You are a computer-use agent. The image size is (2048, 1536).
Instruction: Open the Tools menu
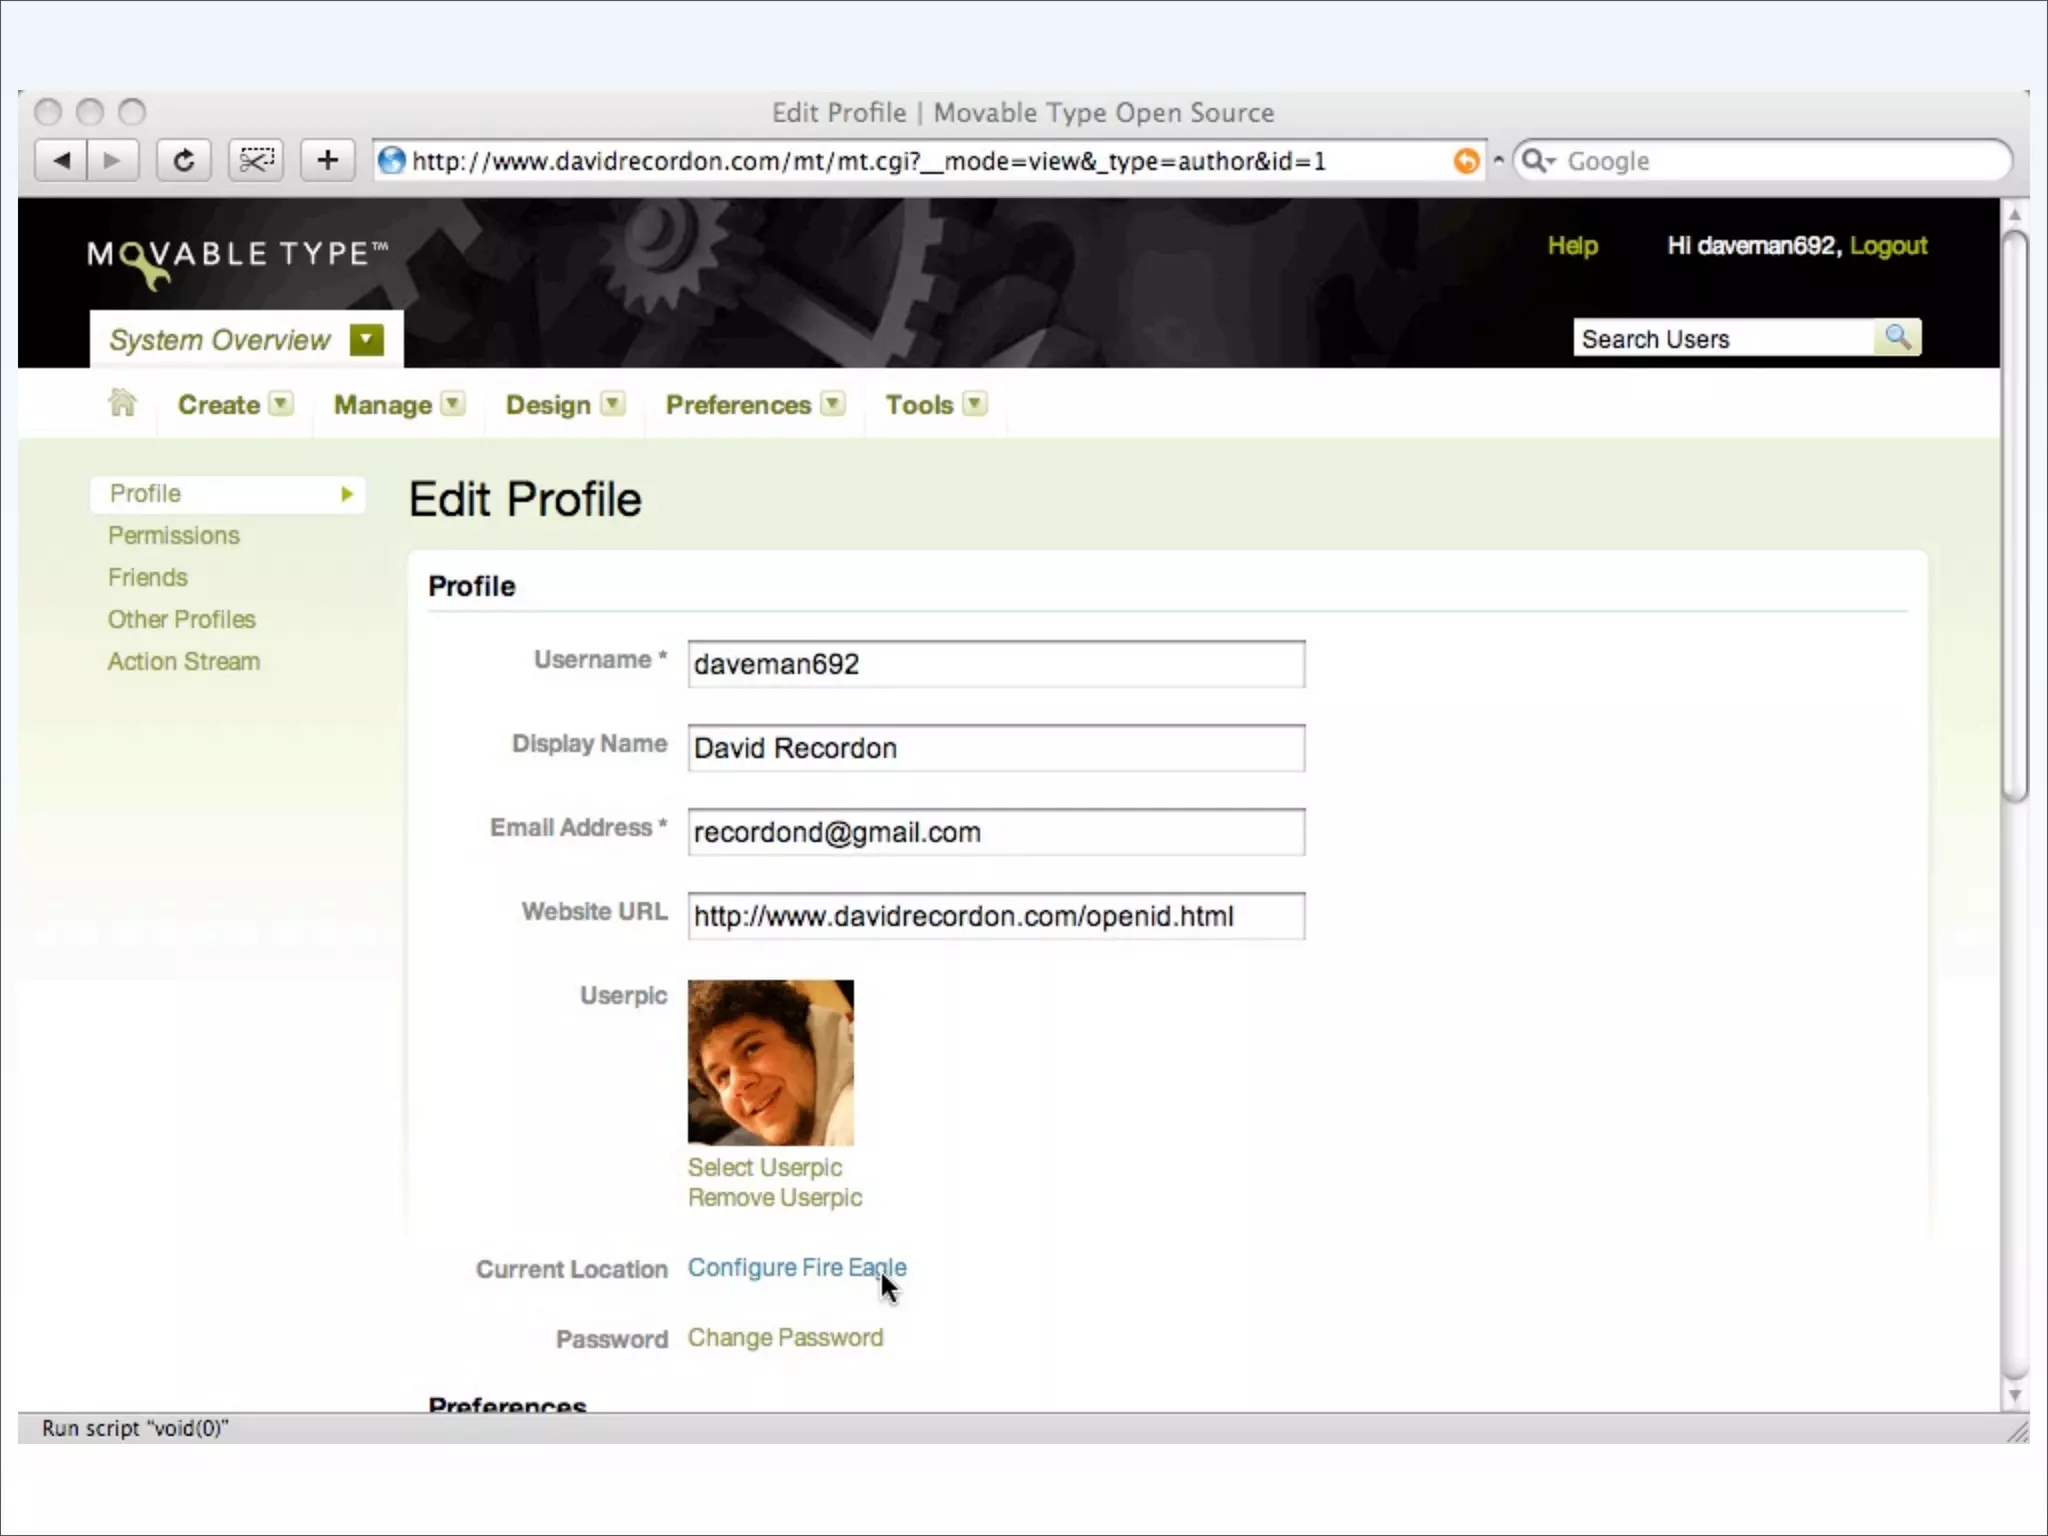pos(919,405)
